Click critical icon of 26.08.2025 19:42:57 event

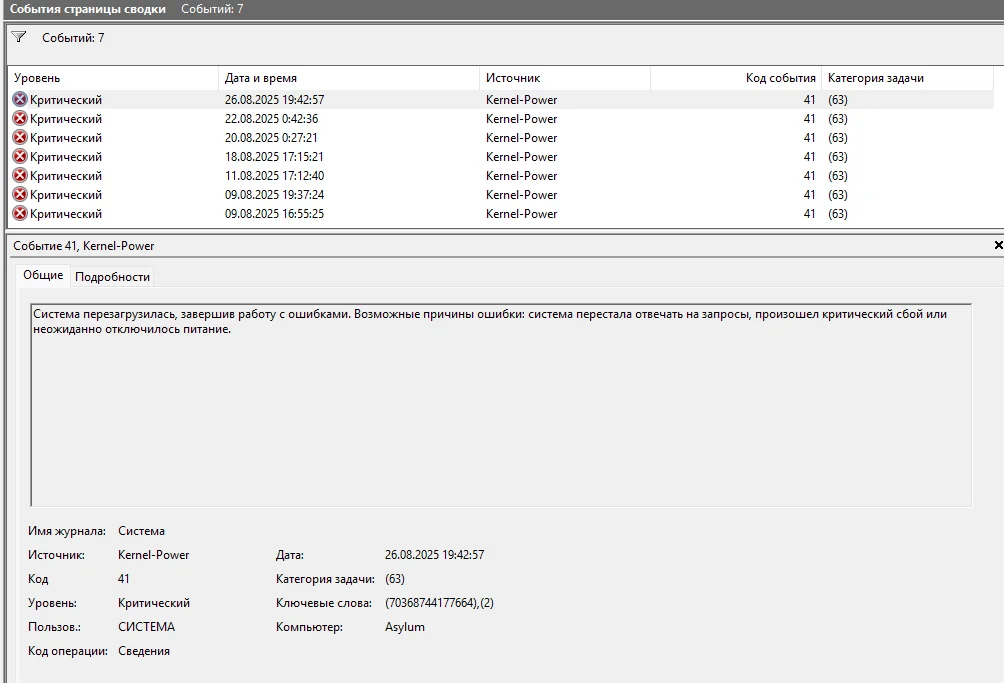(20, 100)
